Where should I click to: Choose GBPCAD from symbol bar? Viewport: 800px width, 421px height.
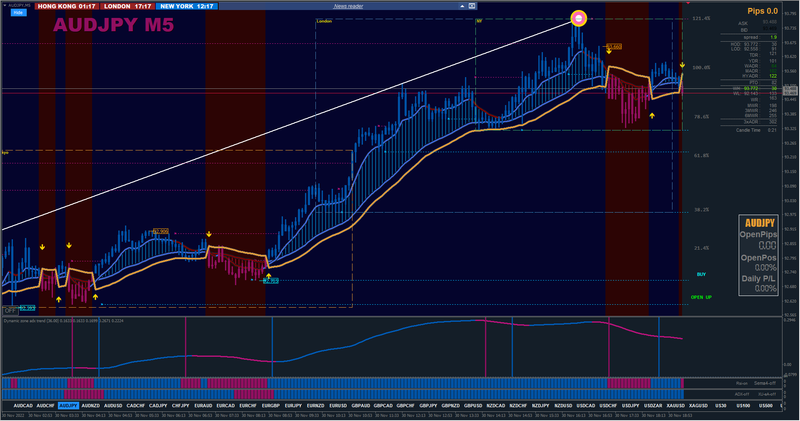pyautogui.click(x=383, y=406)
